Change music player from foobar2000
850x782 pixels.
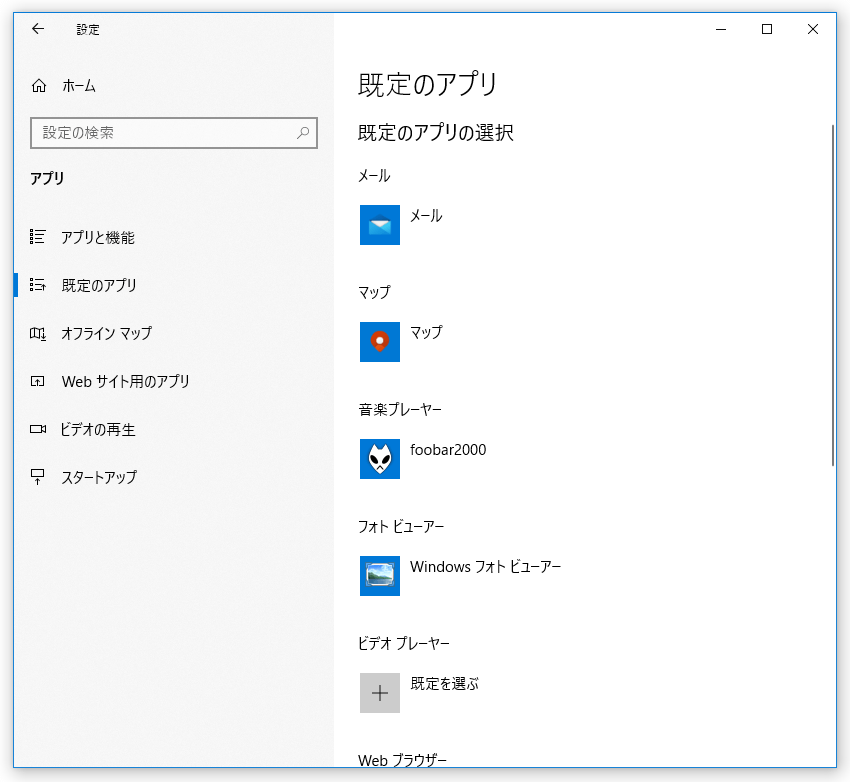[448, 450]
